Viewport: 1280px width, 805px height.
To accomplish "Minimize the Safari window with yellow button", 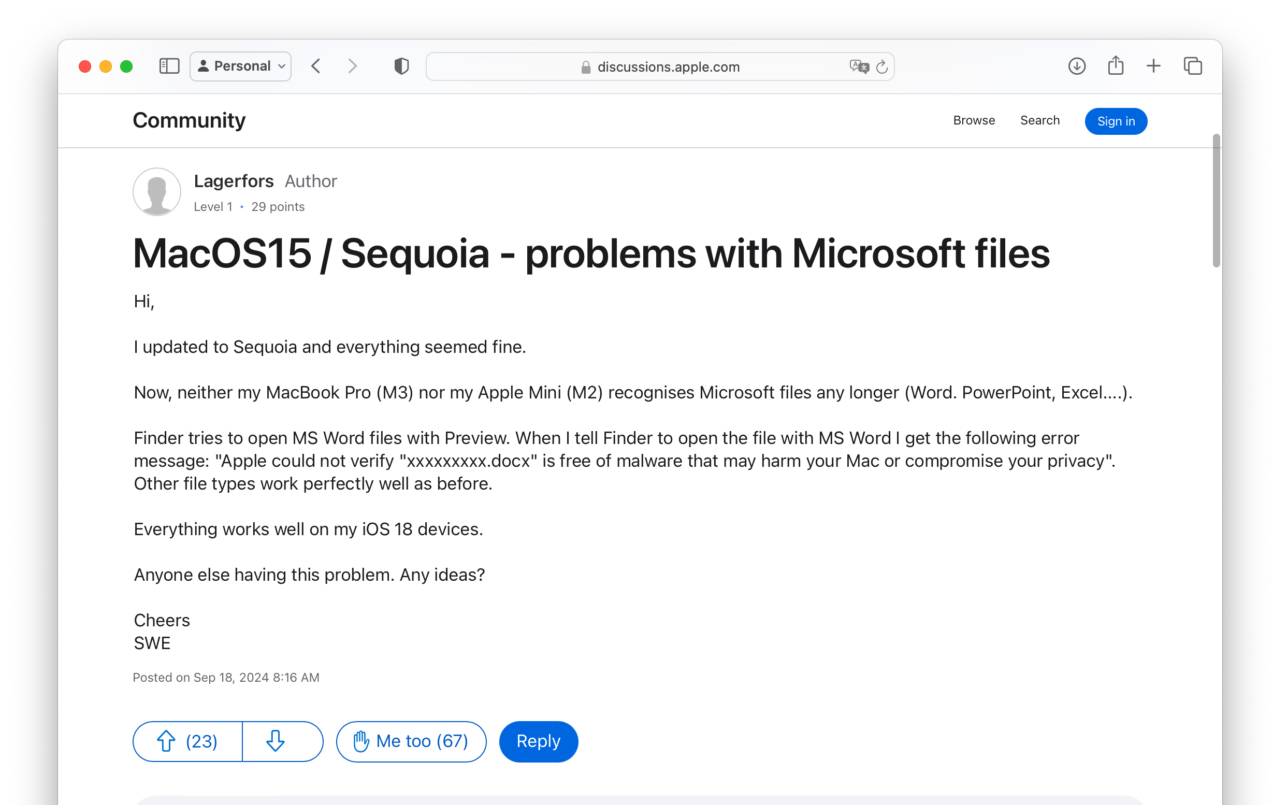I will pyautogui.click(x=105, y=66).
